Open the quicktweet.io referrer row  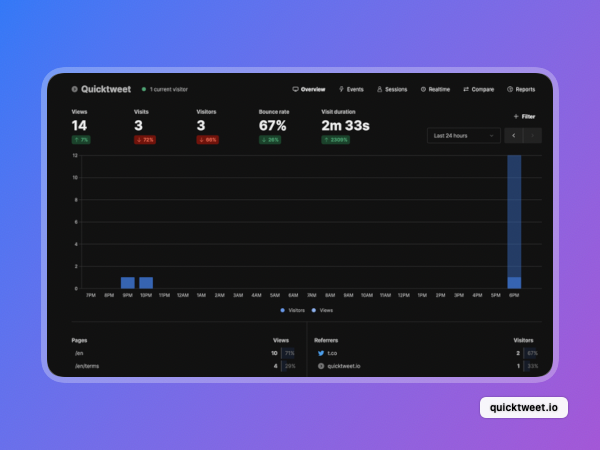(x=428, y=366)
